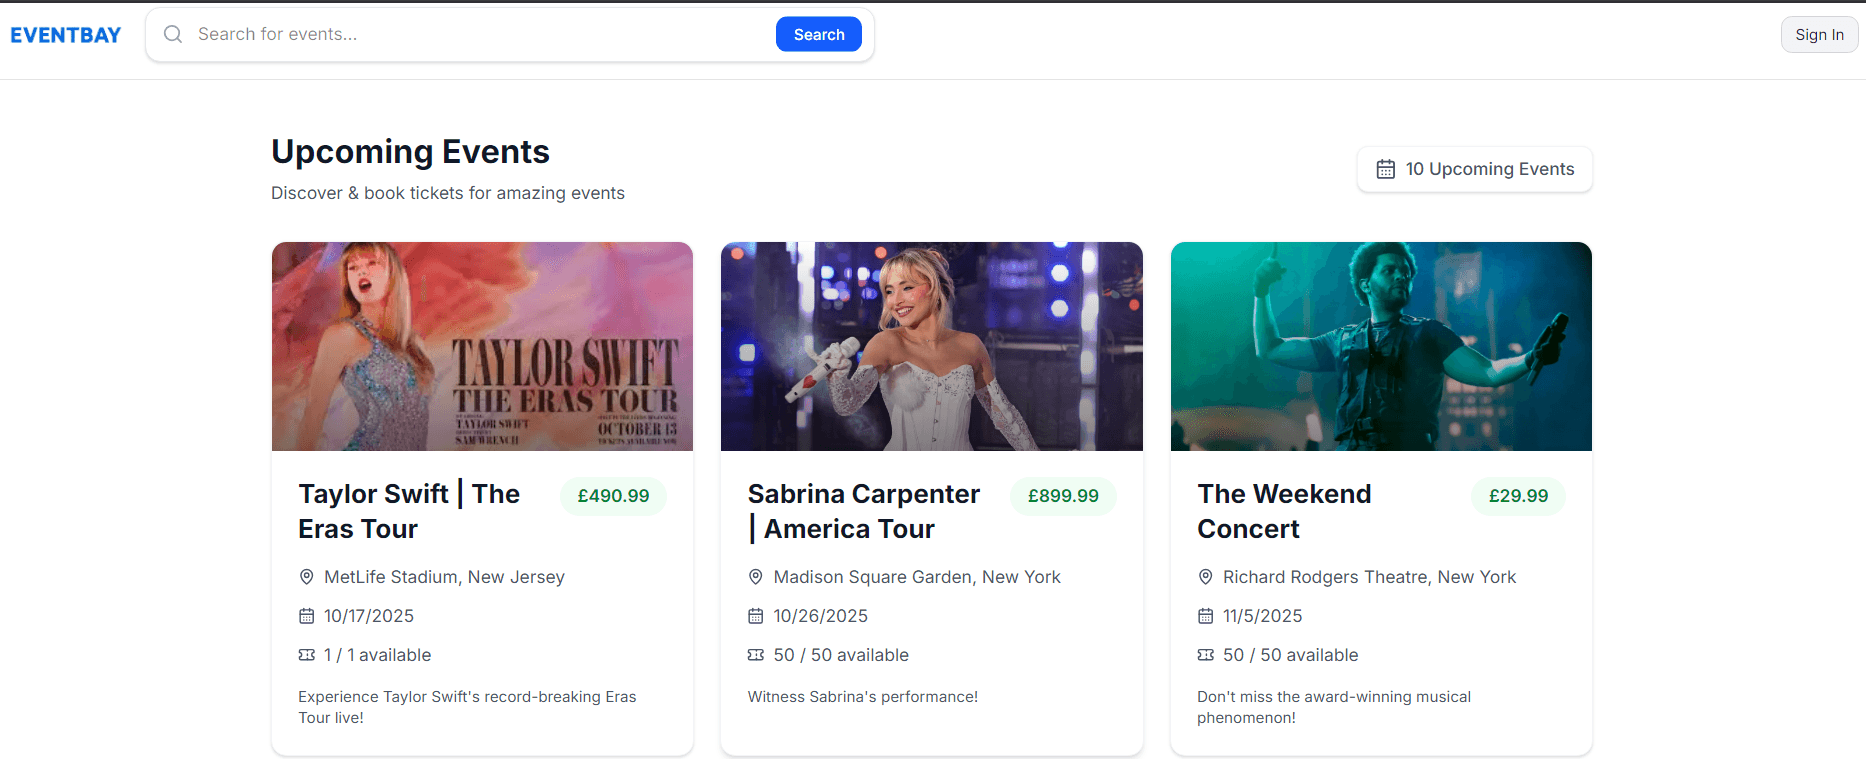Click ticket icon next to 1 / 1 available
This screenshot has height=759, width=1866.
point(307,655)
